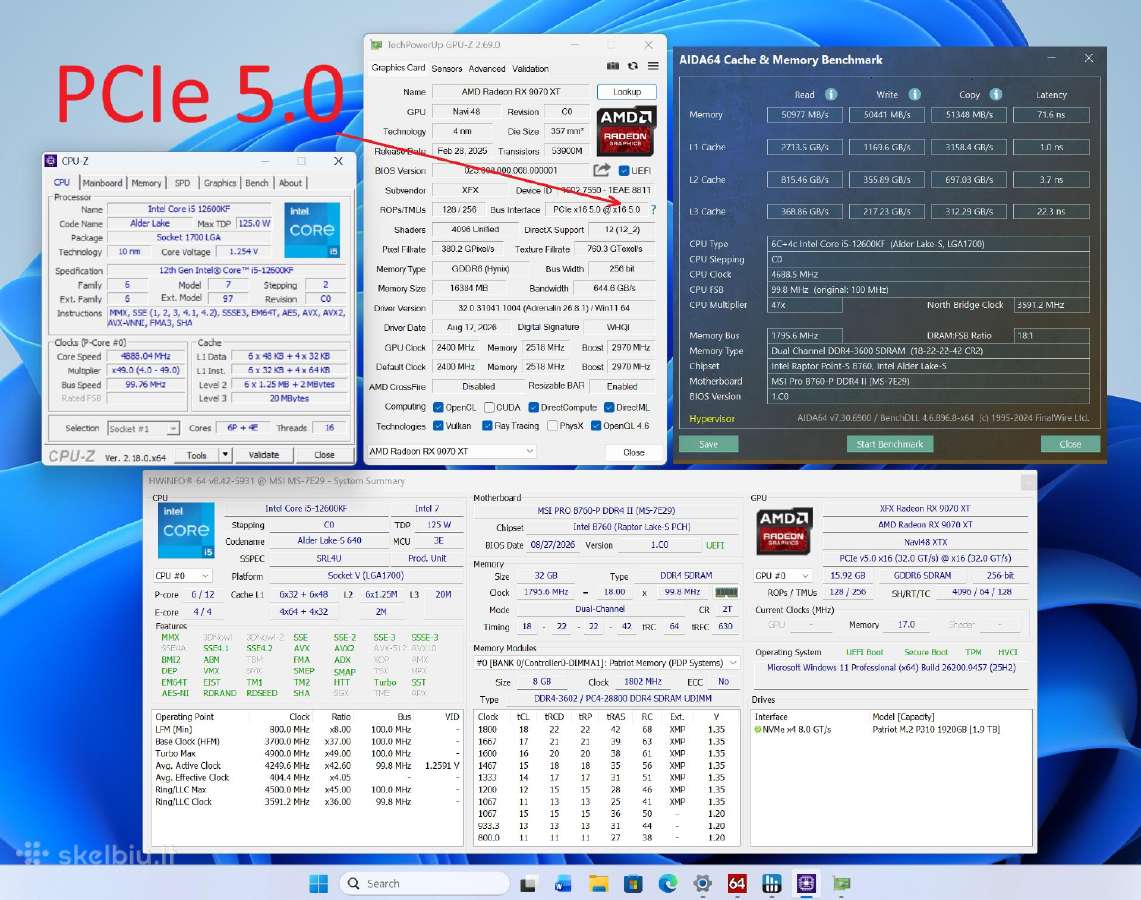The height and width of the screenshot is (900, 1141).
Task: Open the CPU #0 dropdown in HWiNFO
Action: coord(183,576)
